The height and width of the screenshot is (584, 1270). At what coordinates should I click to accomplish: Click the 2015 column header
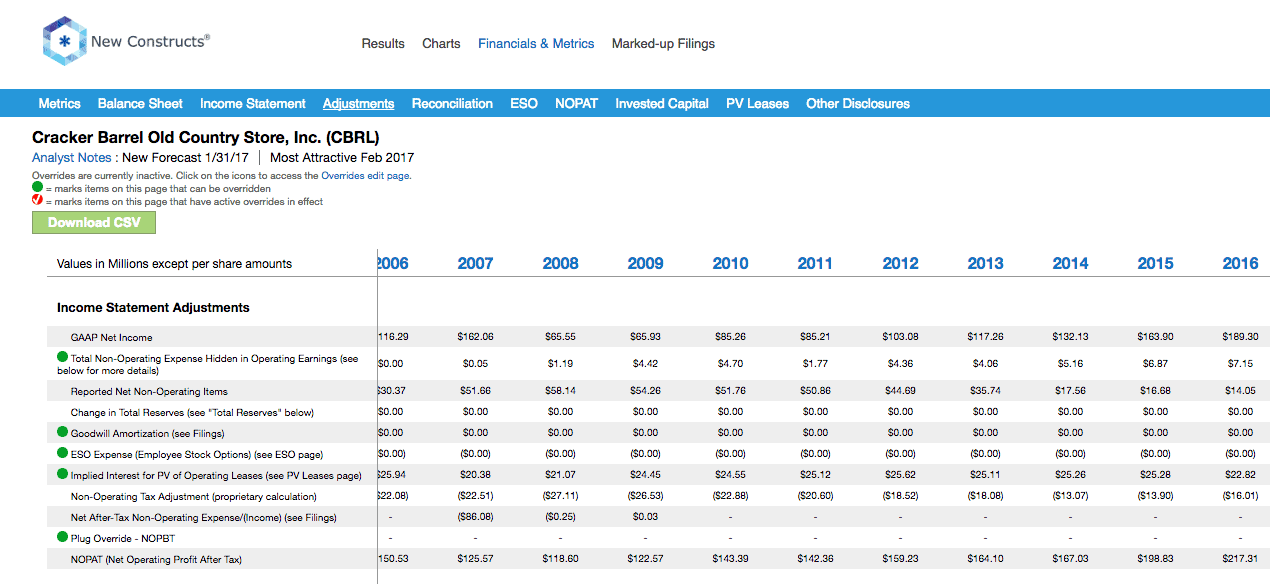tap(1155, 263)
